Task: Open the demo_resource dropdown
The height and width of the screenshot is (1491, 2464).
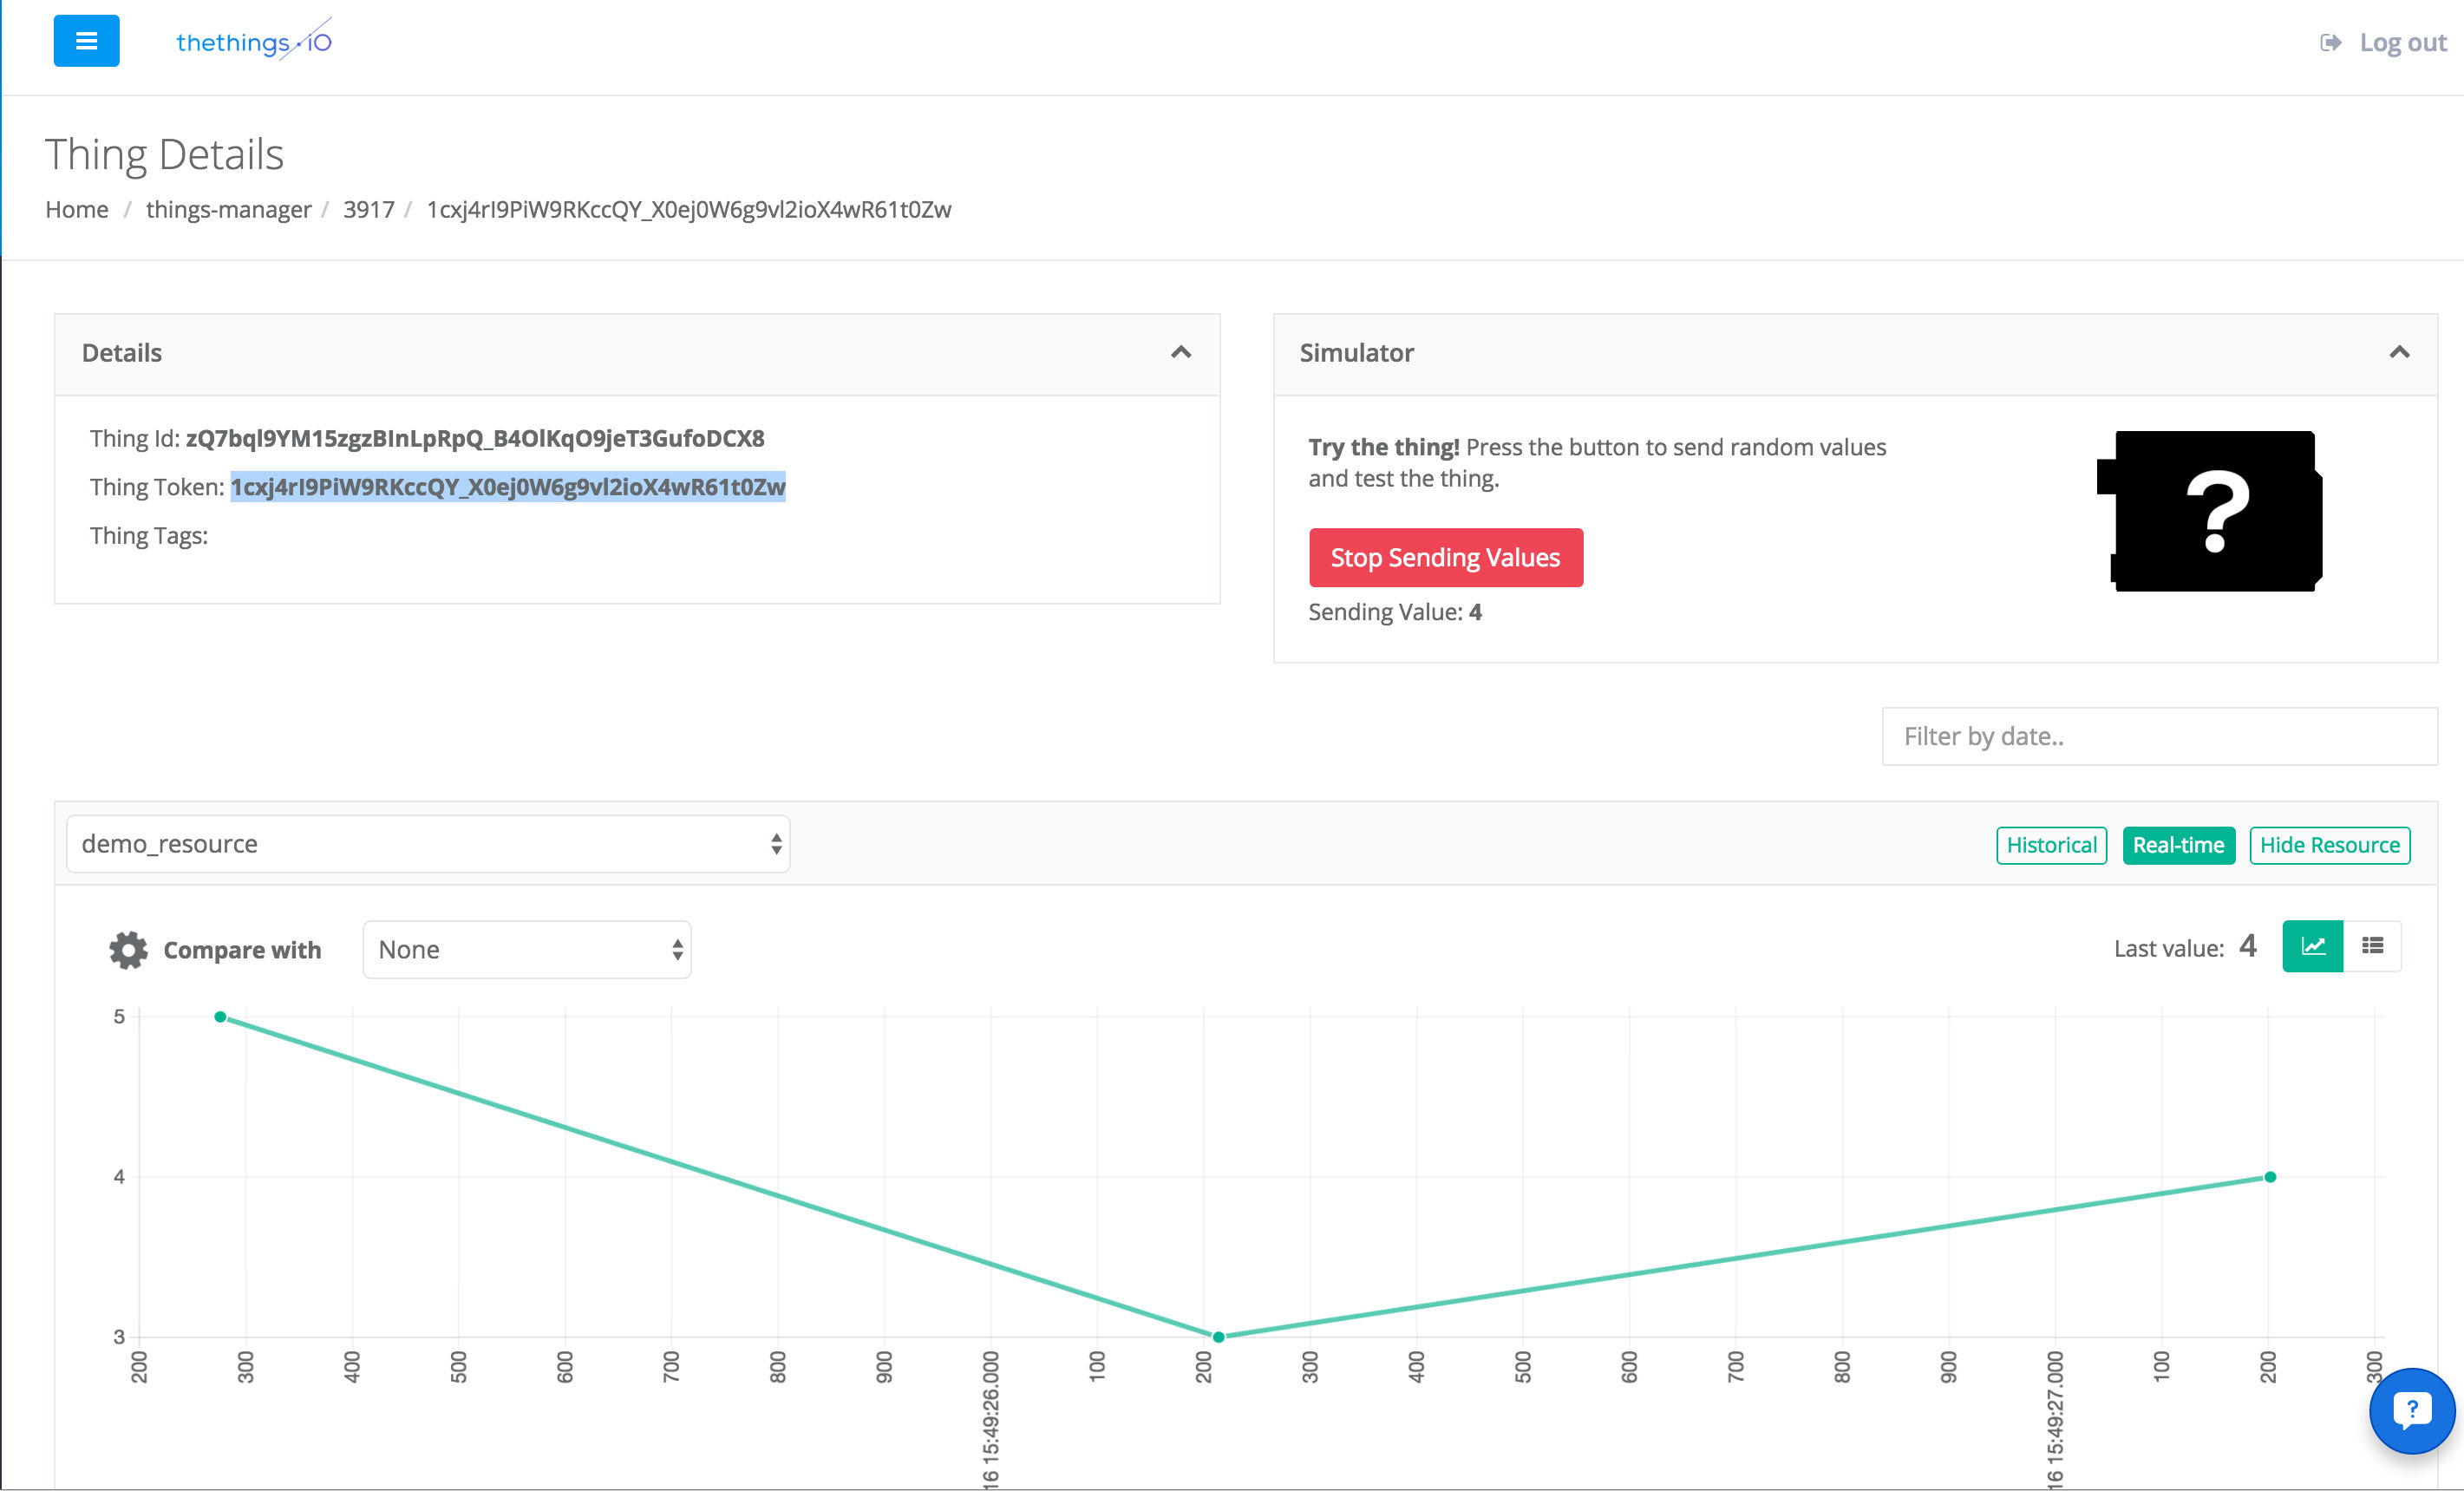Action: point(428,844)
